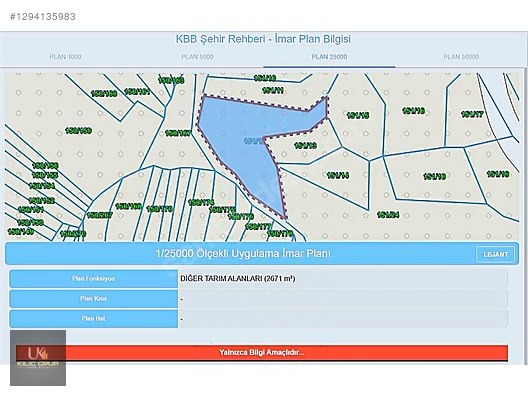Select parcel labeled 191/17 on map
The image size is (528, 396).
[x=472, y=114]
